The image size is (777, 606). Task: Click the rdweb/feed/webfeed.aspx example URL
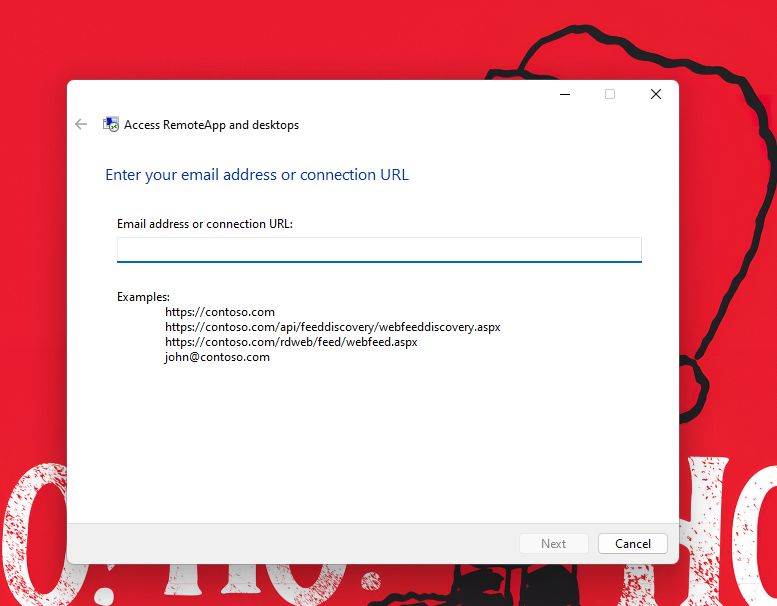(x=291, y=342)
